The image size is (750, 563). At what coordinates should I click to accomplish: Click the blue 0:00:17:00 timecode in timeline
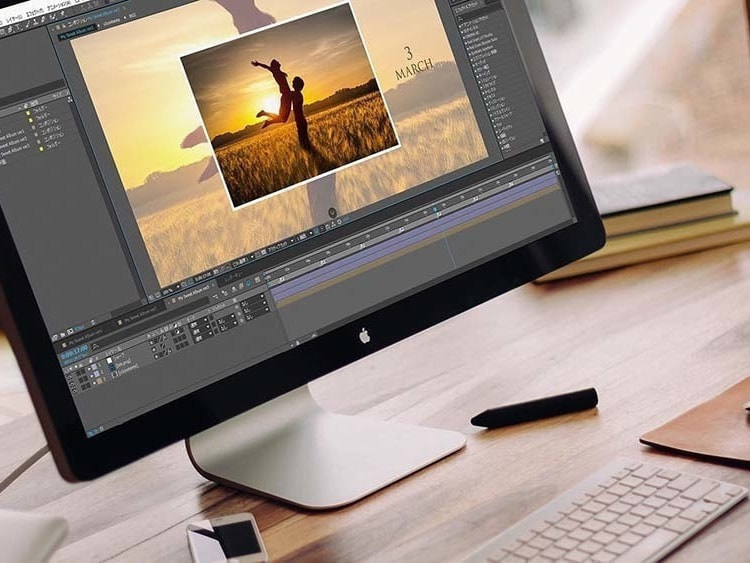(74, 353)
